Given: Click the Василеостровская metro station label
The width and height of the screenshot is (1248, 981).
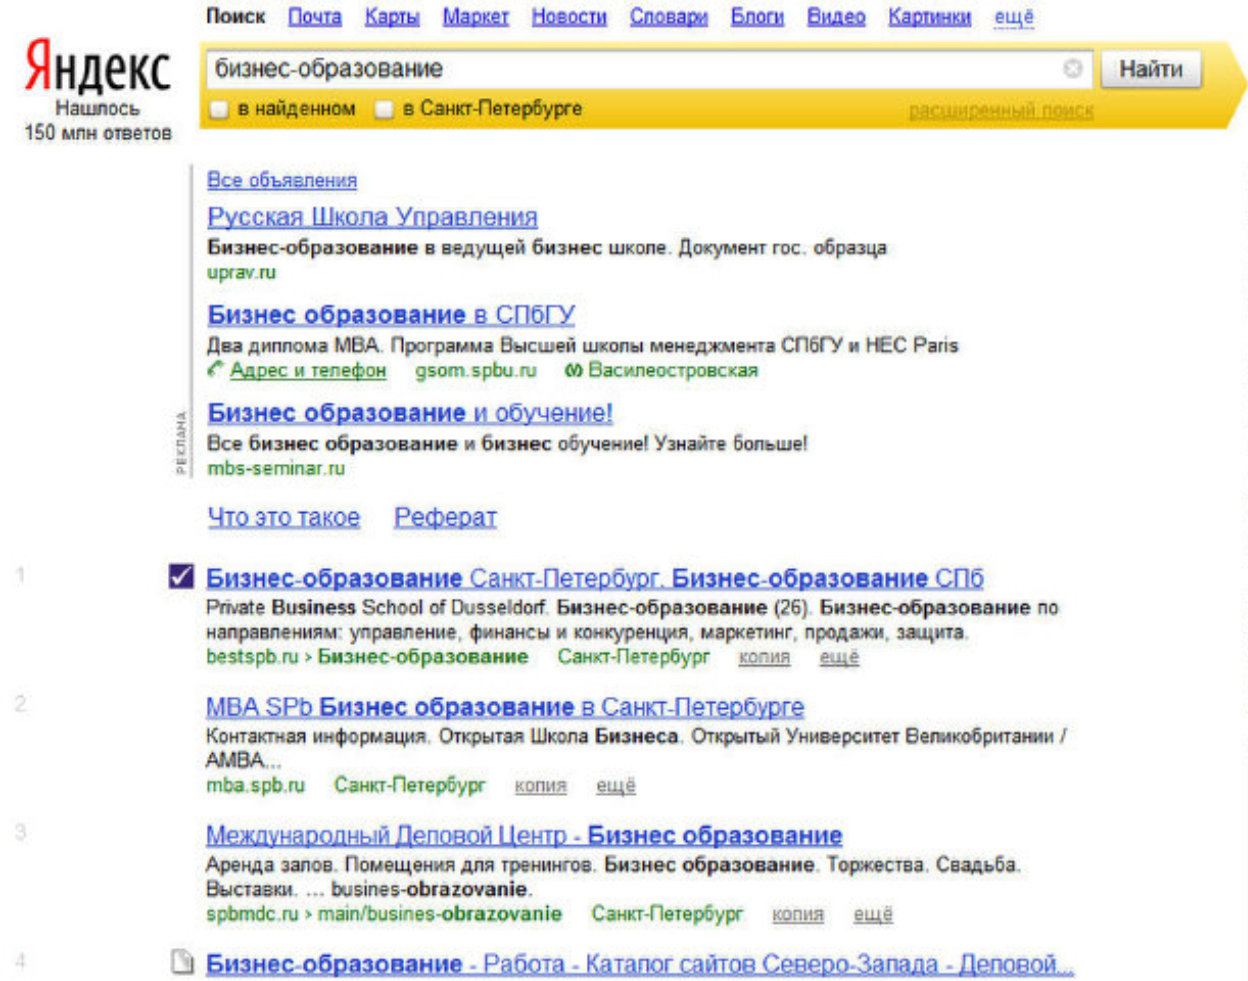Looking at the screenshot, I should (672, 370).
